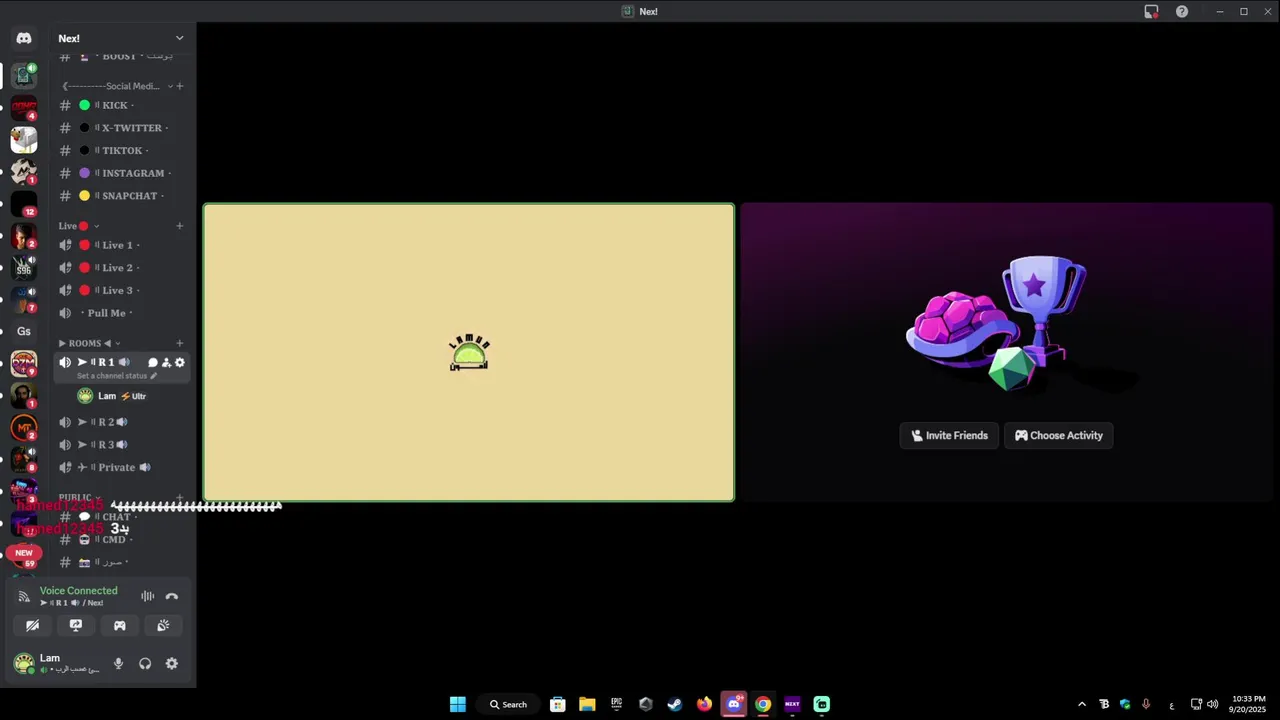
Task: Open User Settings gear icon
Action: [x=172, y=663]
